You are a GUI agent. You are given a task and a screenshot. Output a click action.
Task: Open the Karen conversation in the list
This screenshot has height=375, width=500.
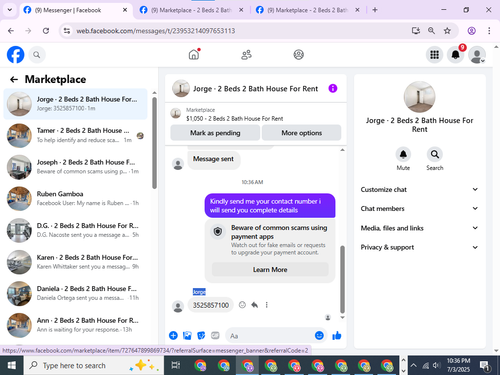pos(75,262)
